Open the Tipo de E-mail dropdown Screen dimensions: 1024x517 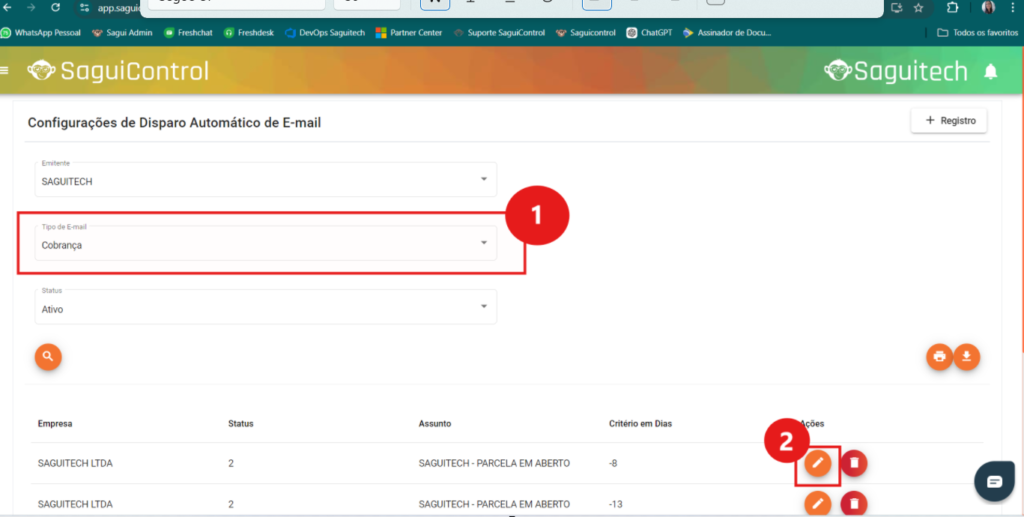point(484,243)
